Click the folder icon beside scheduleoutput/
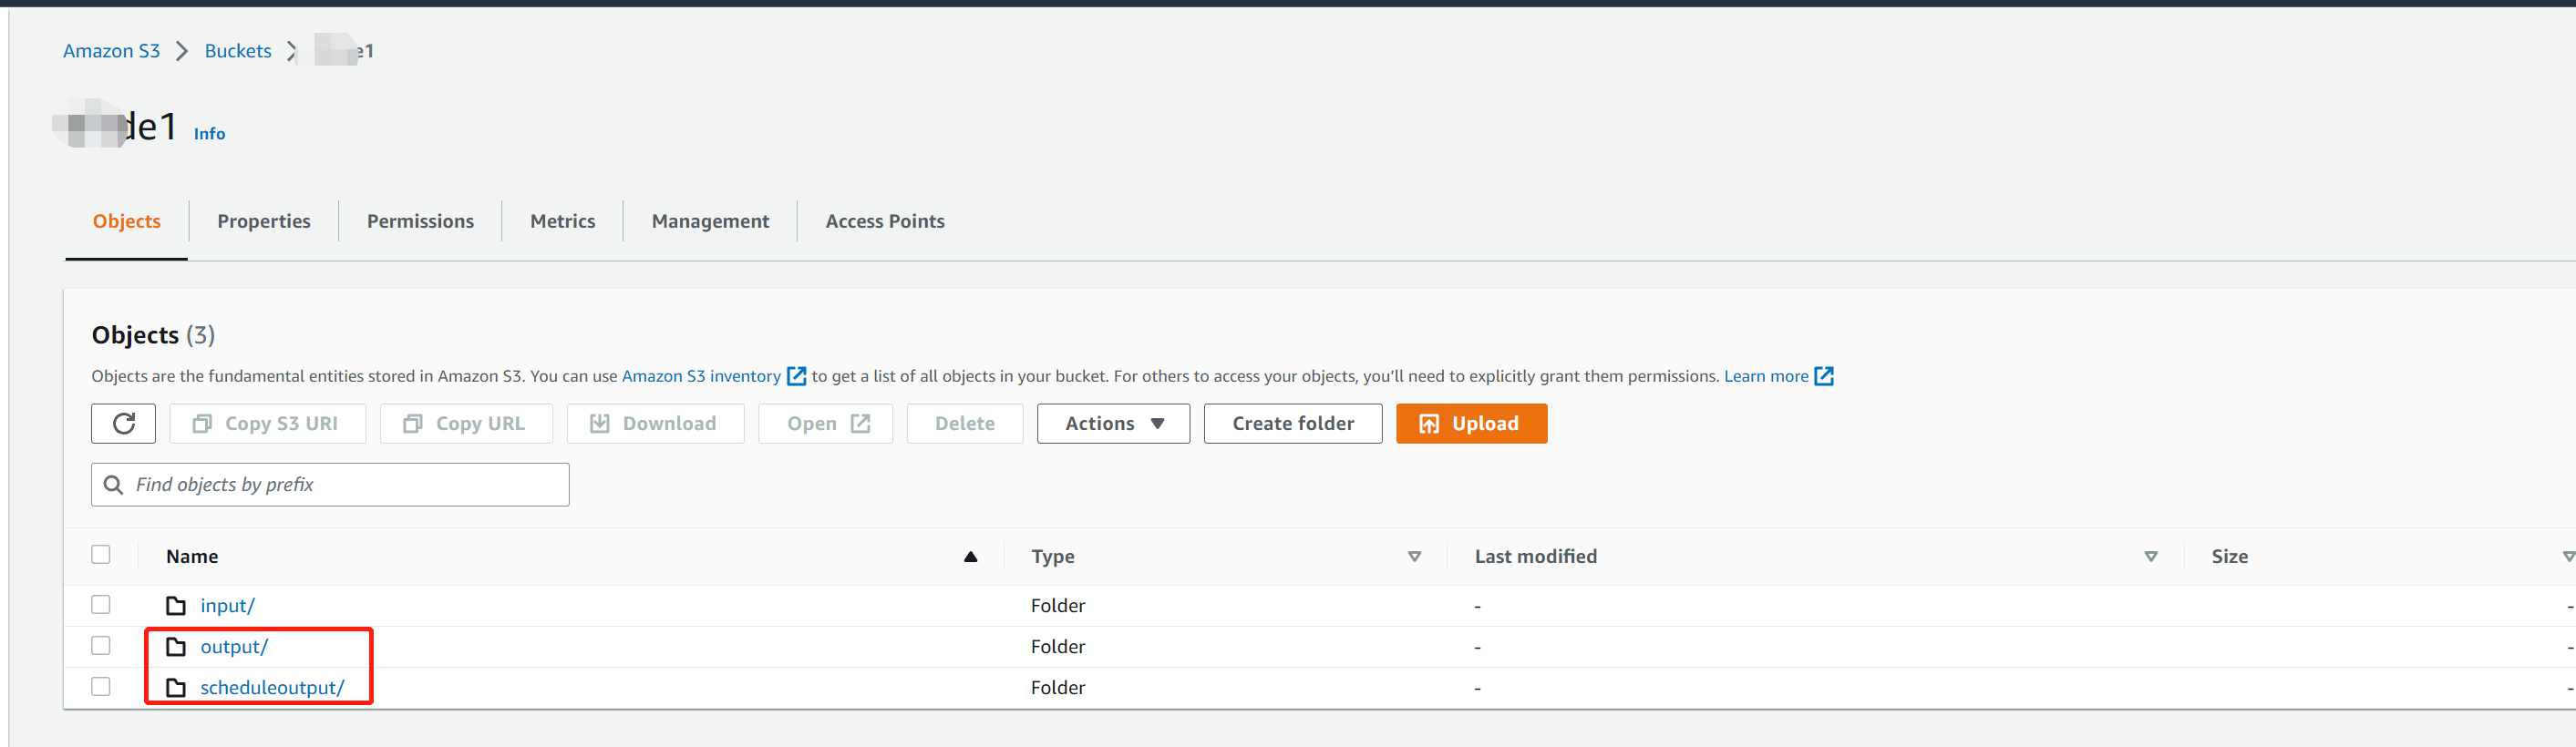This screenshot has height=747, width=2576. coord(176,687)
